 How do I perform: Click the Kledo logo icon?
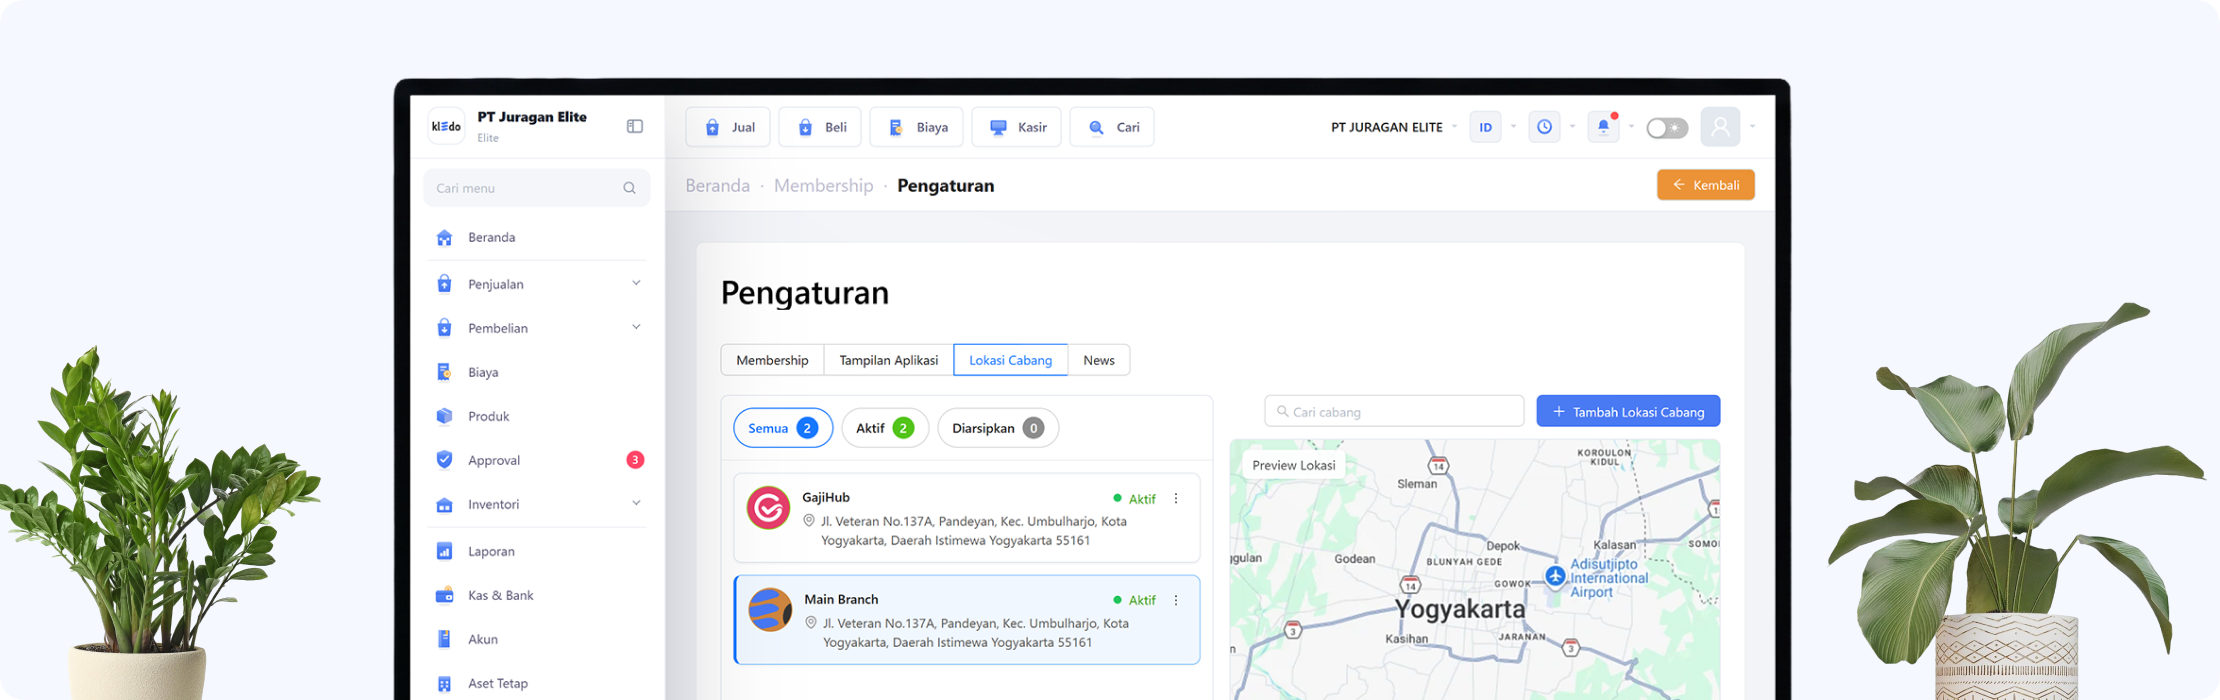[x=446, y=127]
